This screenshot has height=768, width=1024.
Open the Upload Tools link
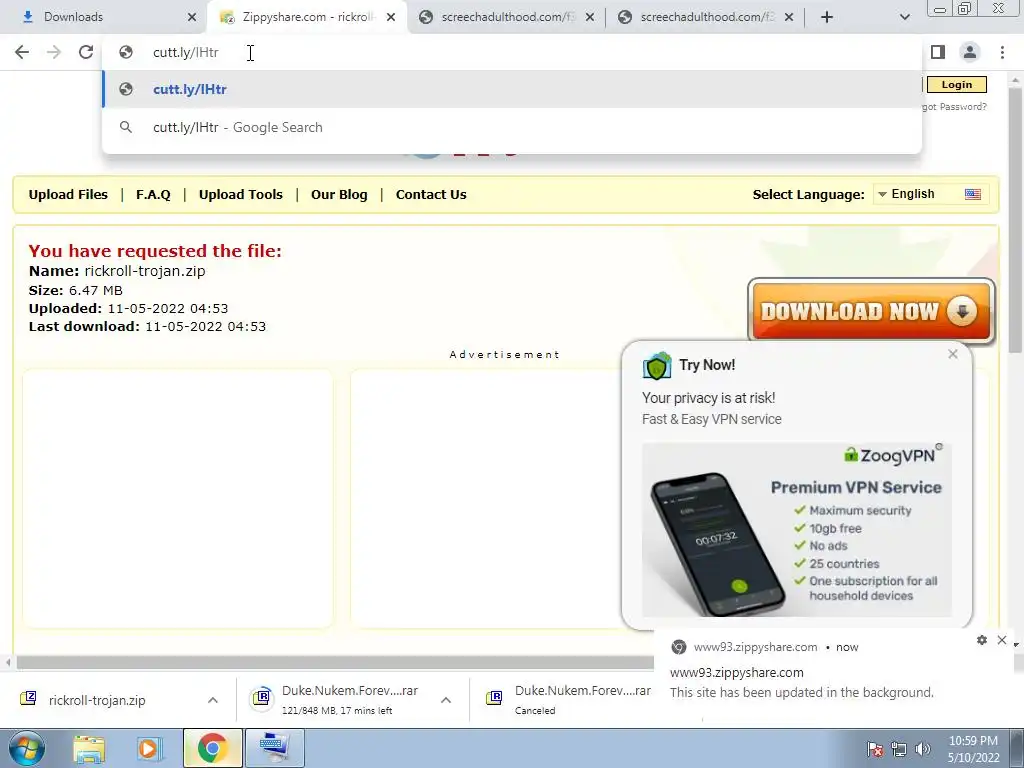pos(240,195)
